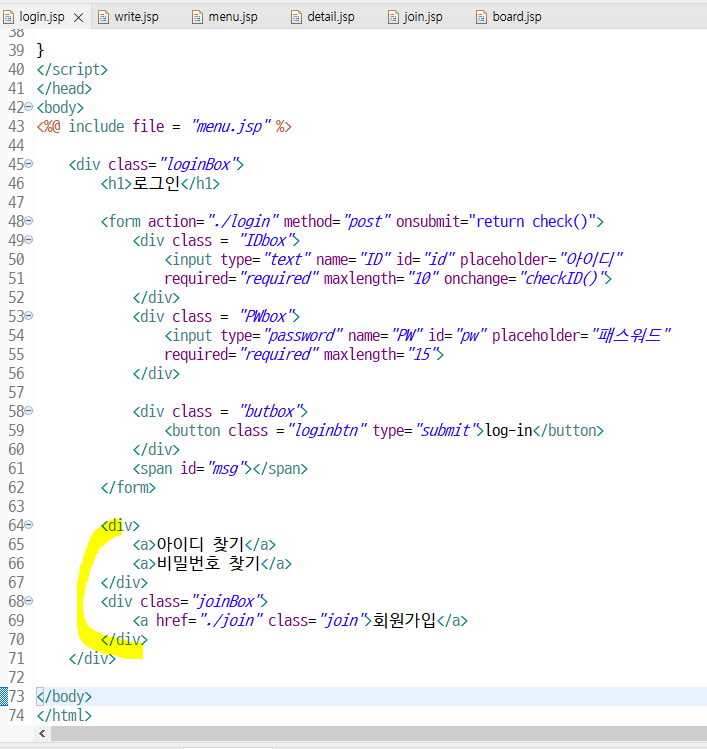This screenshot has width=707, height=749.
Task: Switch to the login.jsp editor tab
Action: [42, 17]
